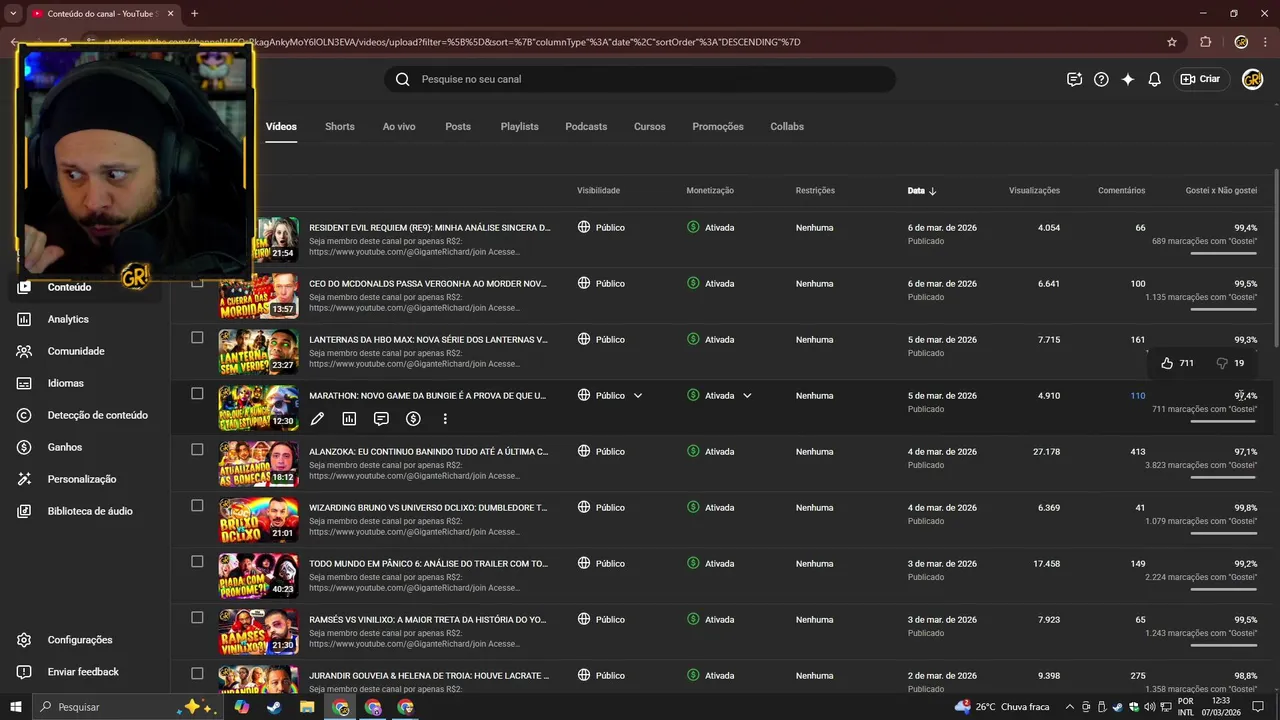1280x720 pixels.
Task: Open Biblioteca de áudio sidebar icon
Action: coord(25,511)
